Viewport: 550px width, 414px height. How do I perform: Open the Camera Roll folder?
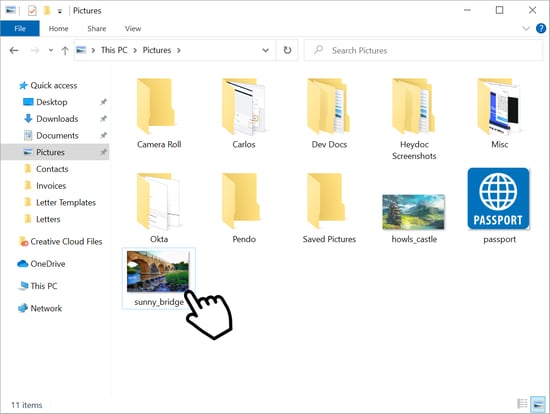(159, 114)
